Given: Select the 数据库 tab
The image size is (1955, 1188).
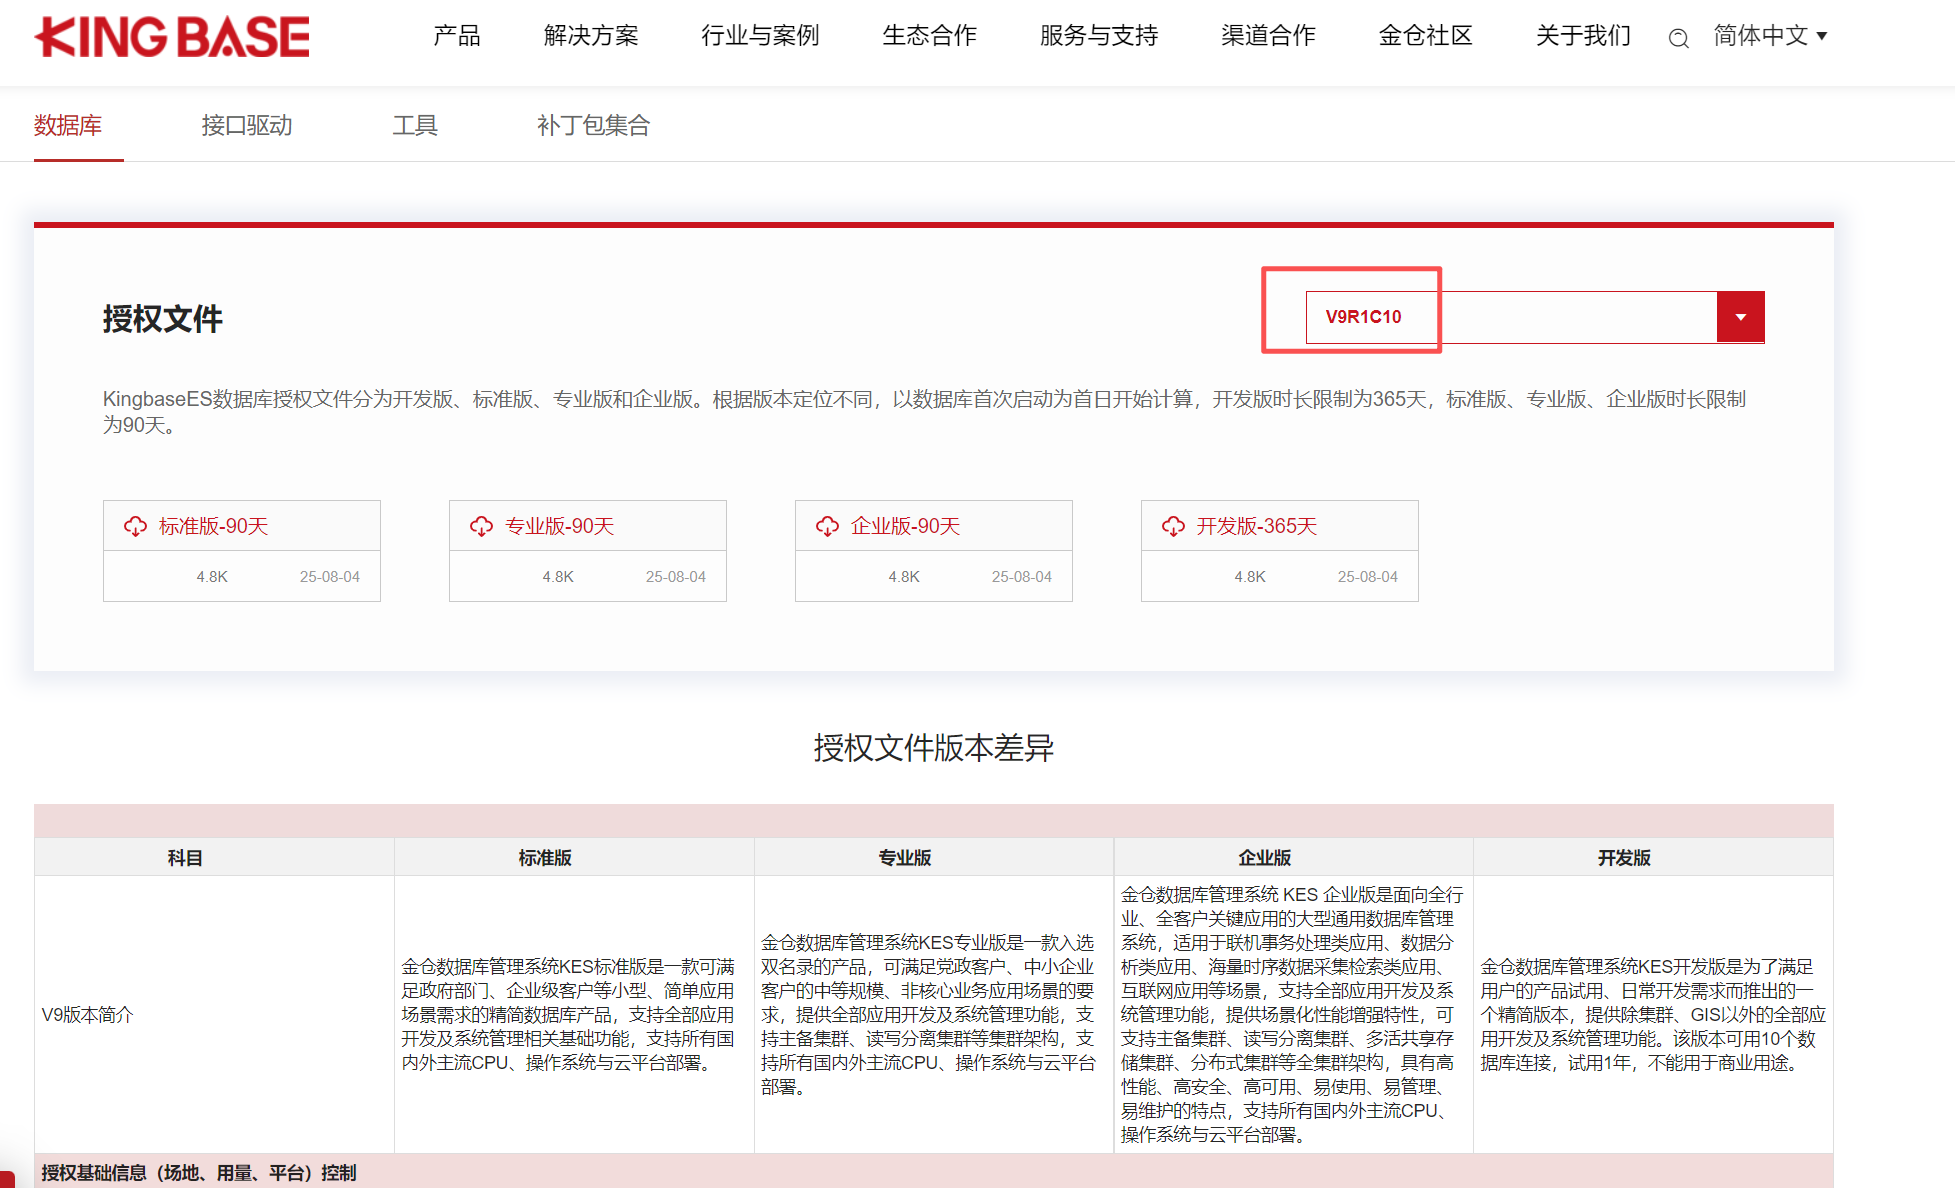Looking at the screenshot, I should [68, 125].
